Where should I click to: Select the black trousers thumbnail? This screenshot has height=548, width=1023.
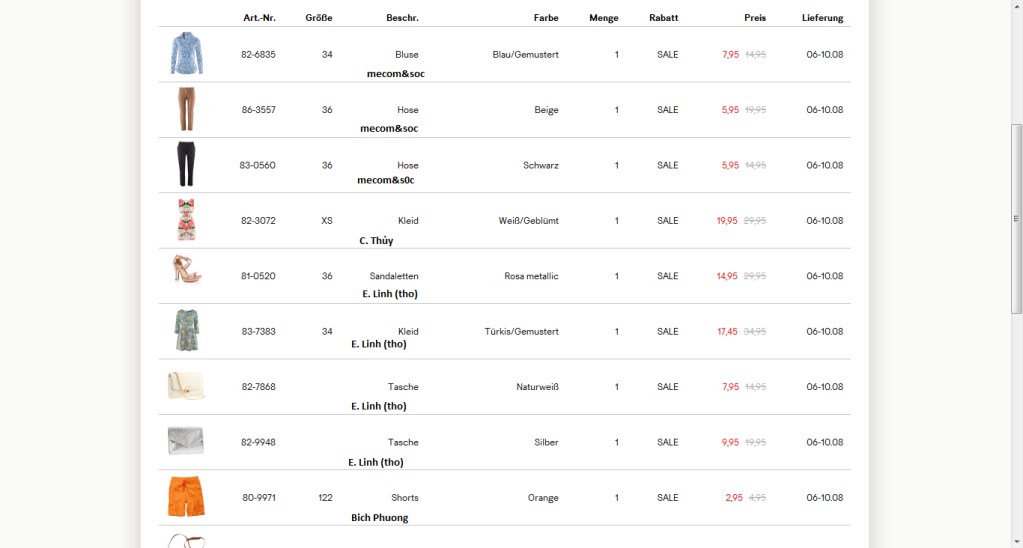tap(186, 164)
